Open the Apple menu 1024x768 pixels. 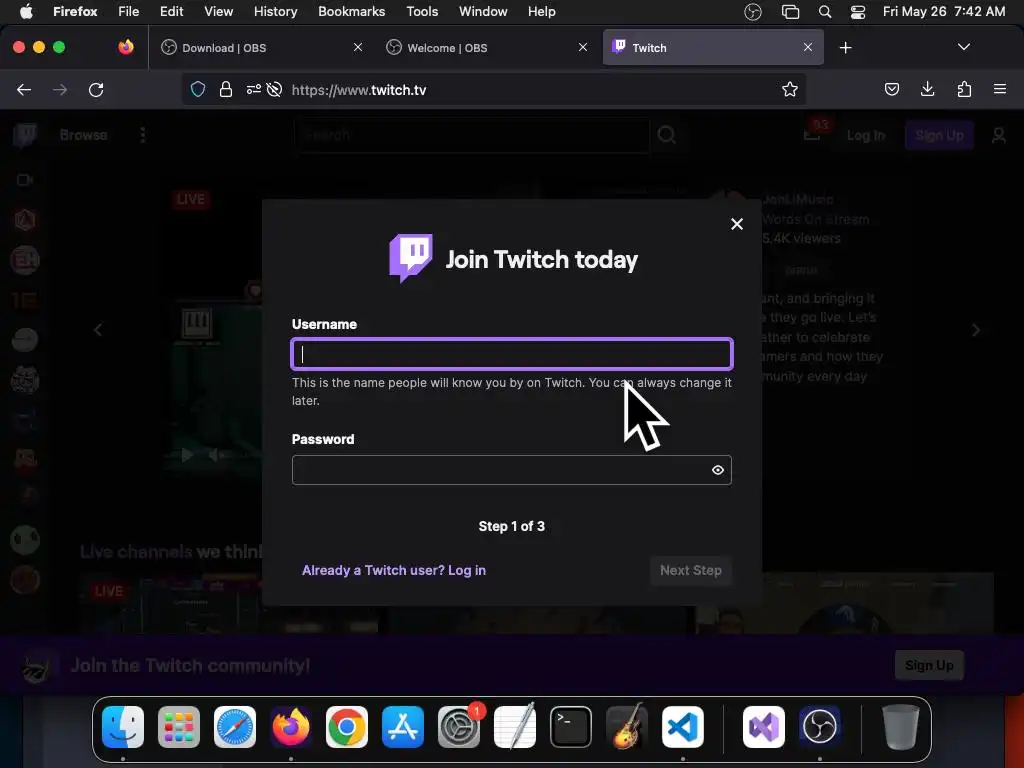[x=26, y=11]
